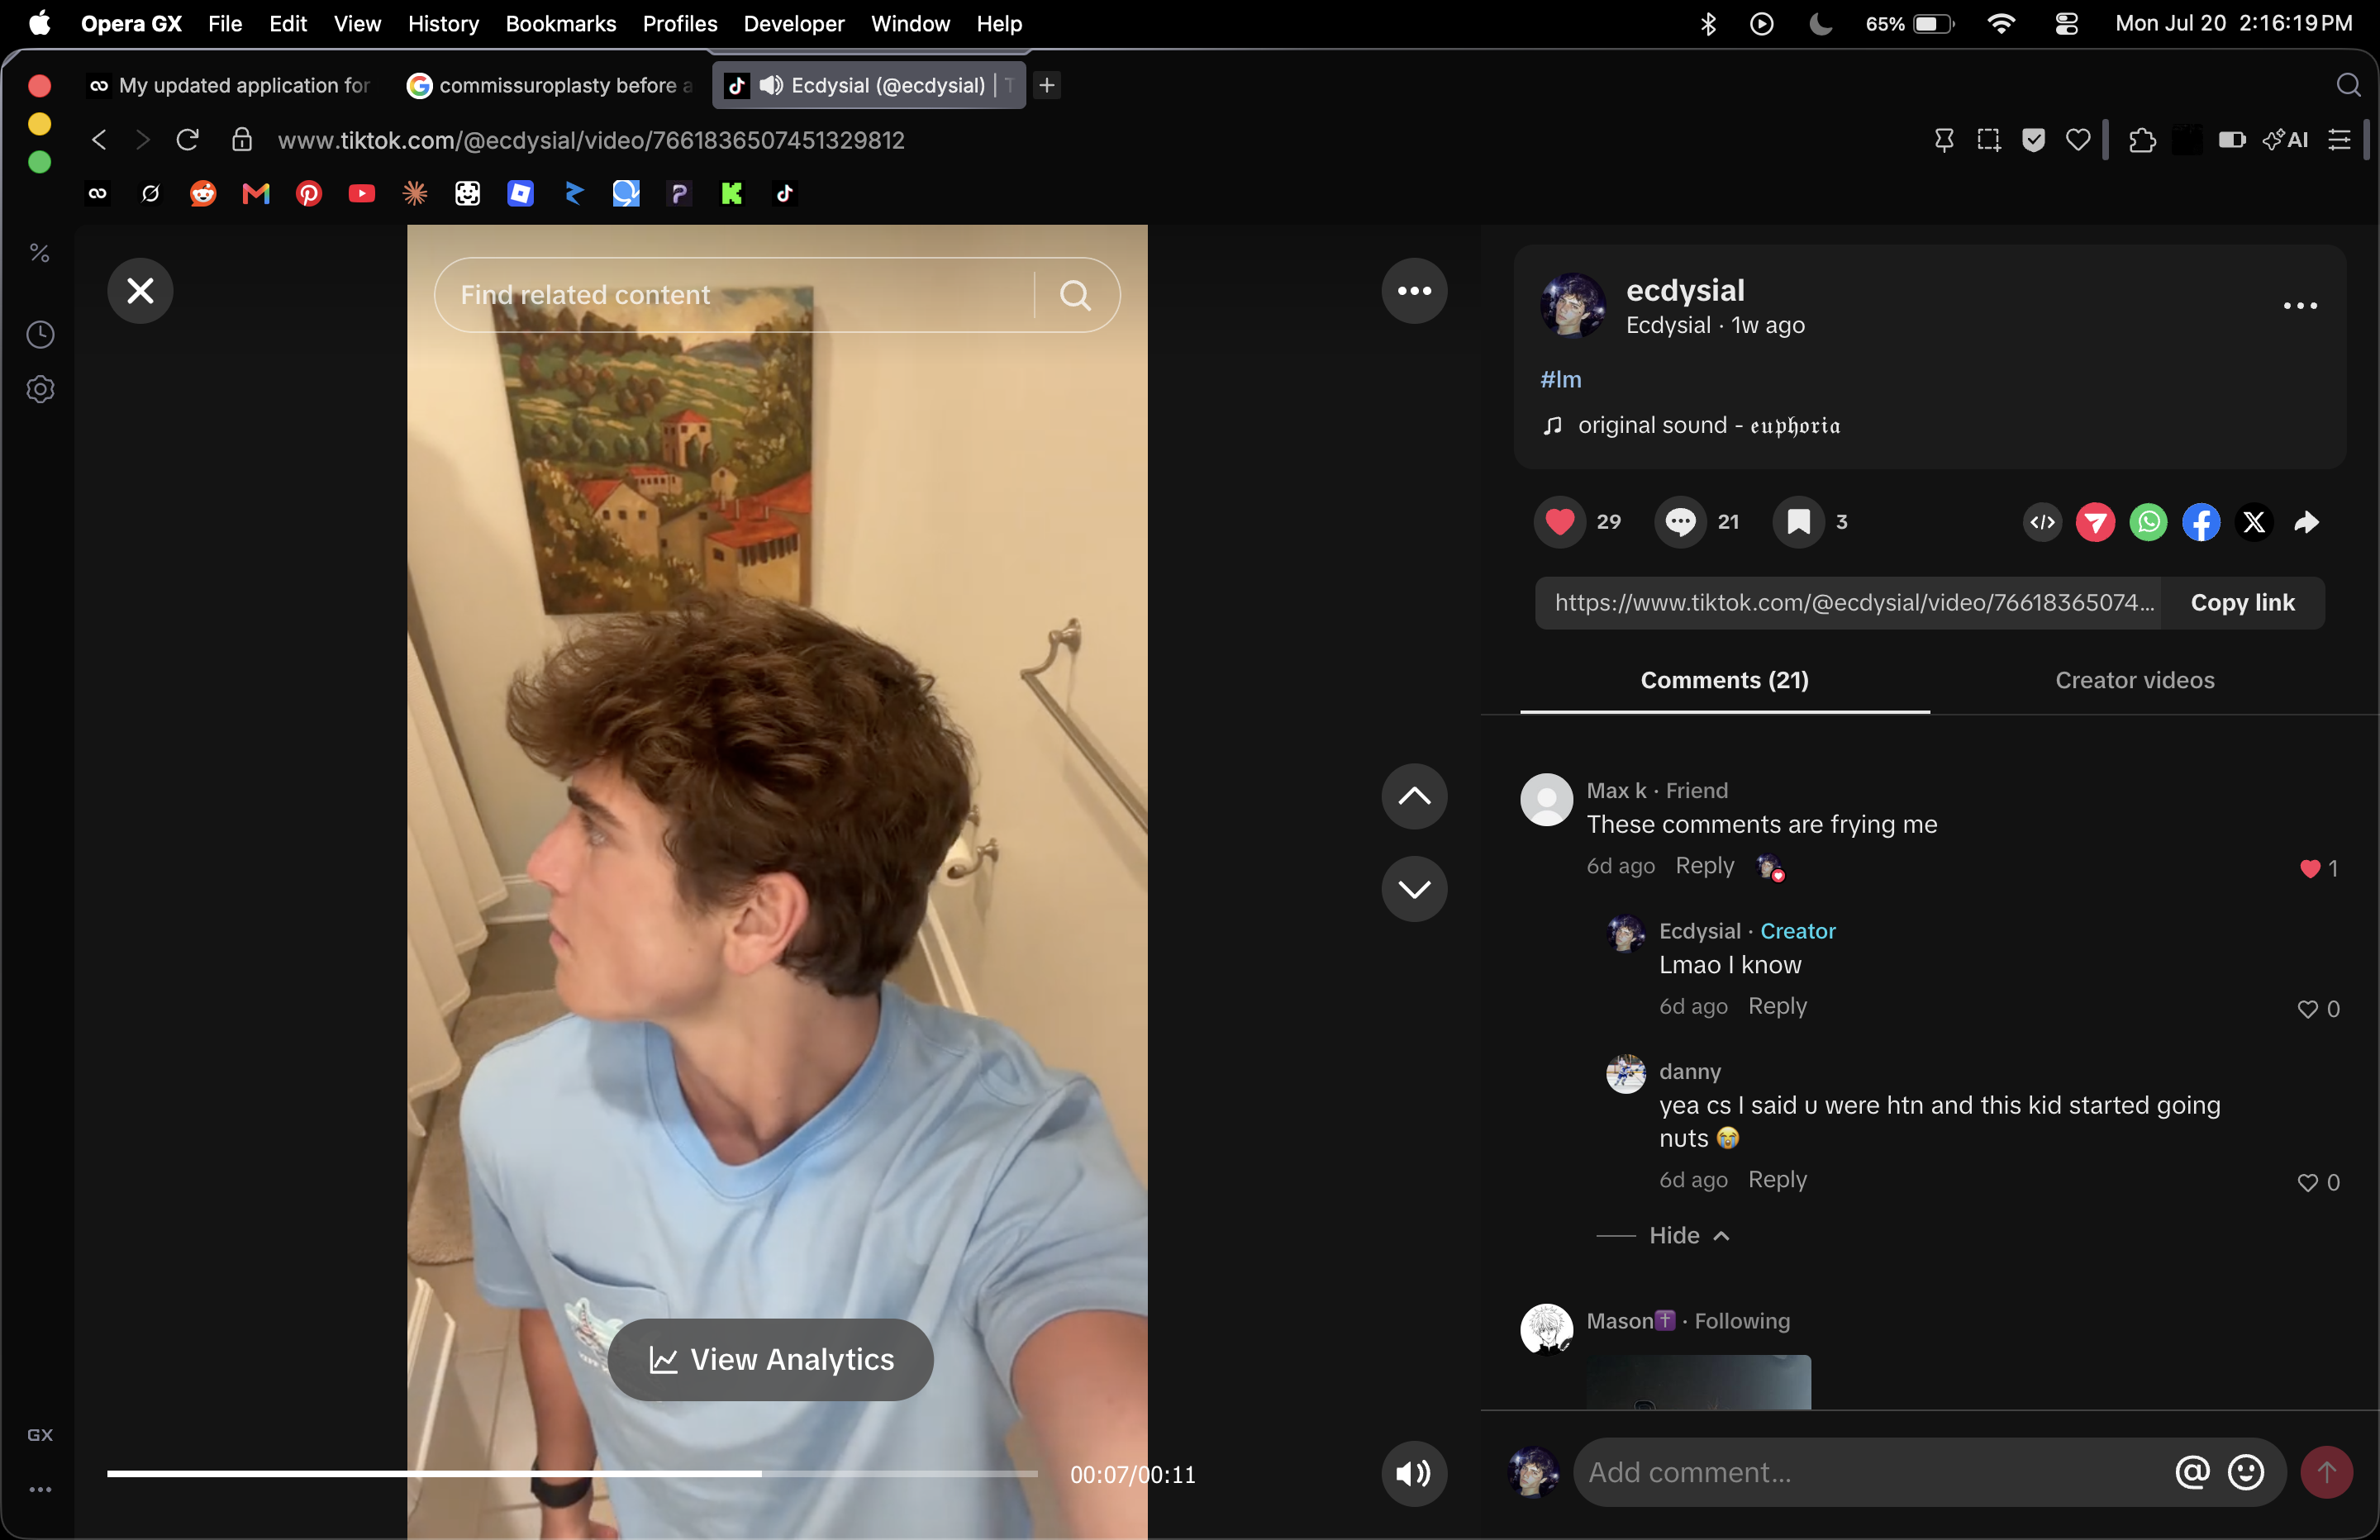2380x1540 pixels.
Task: Seek within the video progress bar
Action: (572, 1474)
